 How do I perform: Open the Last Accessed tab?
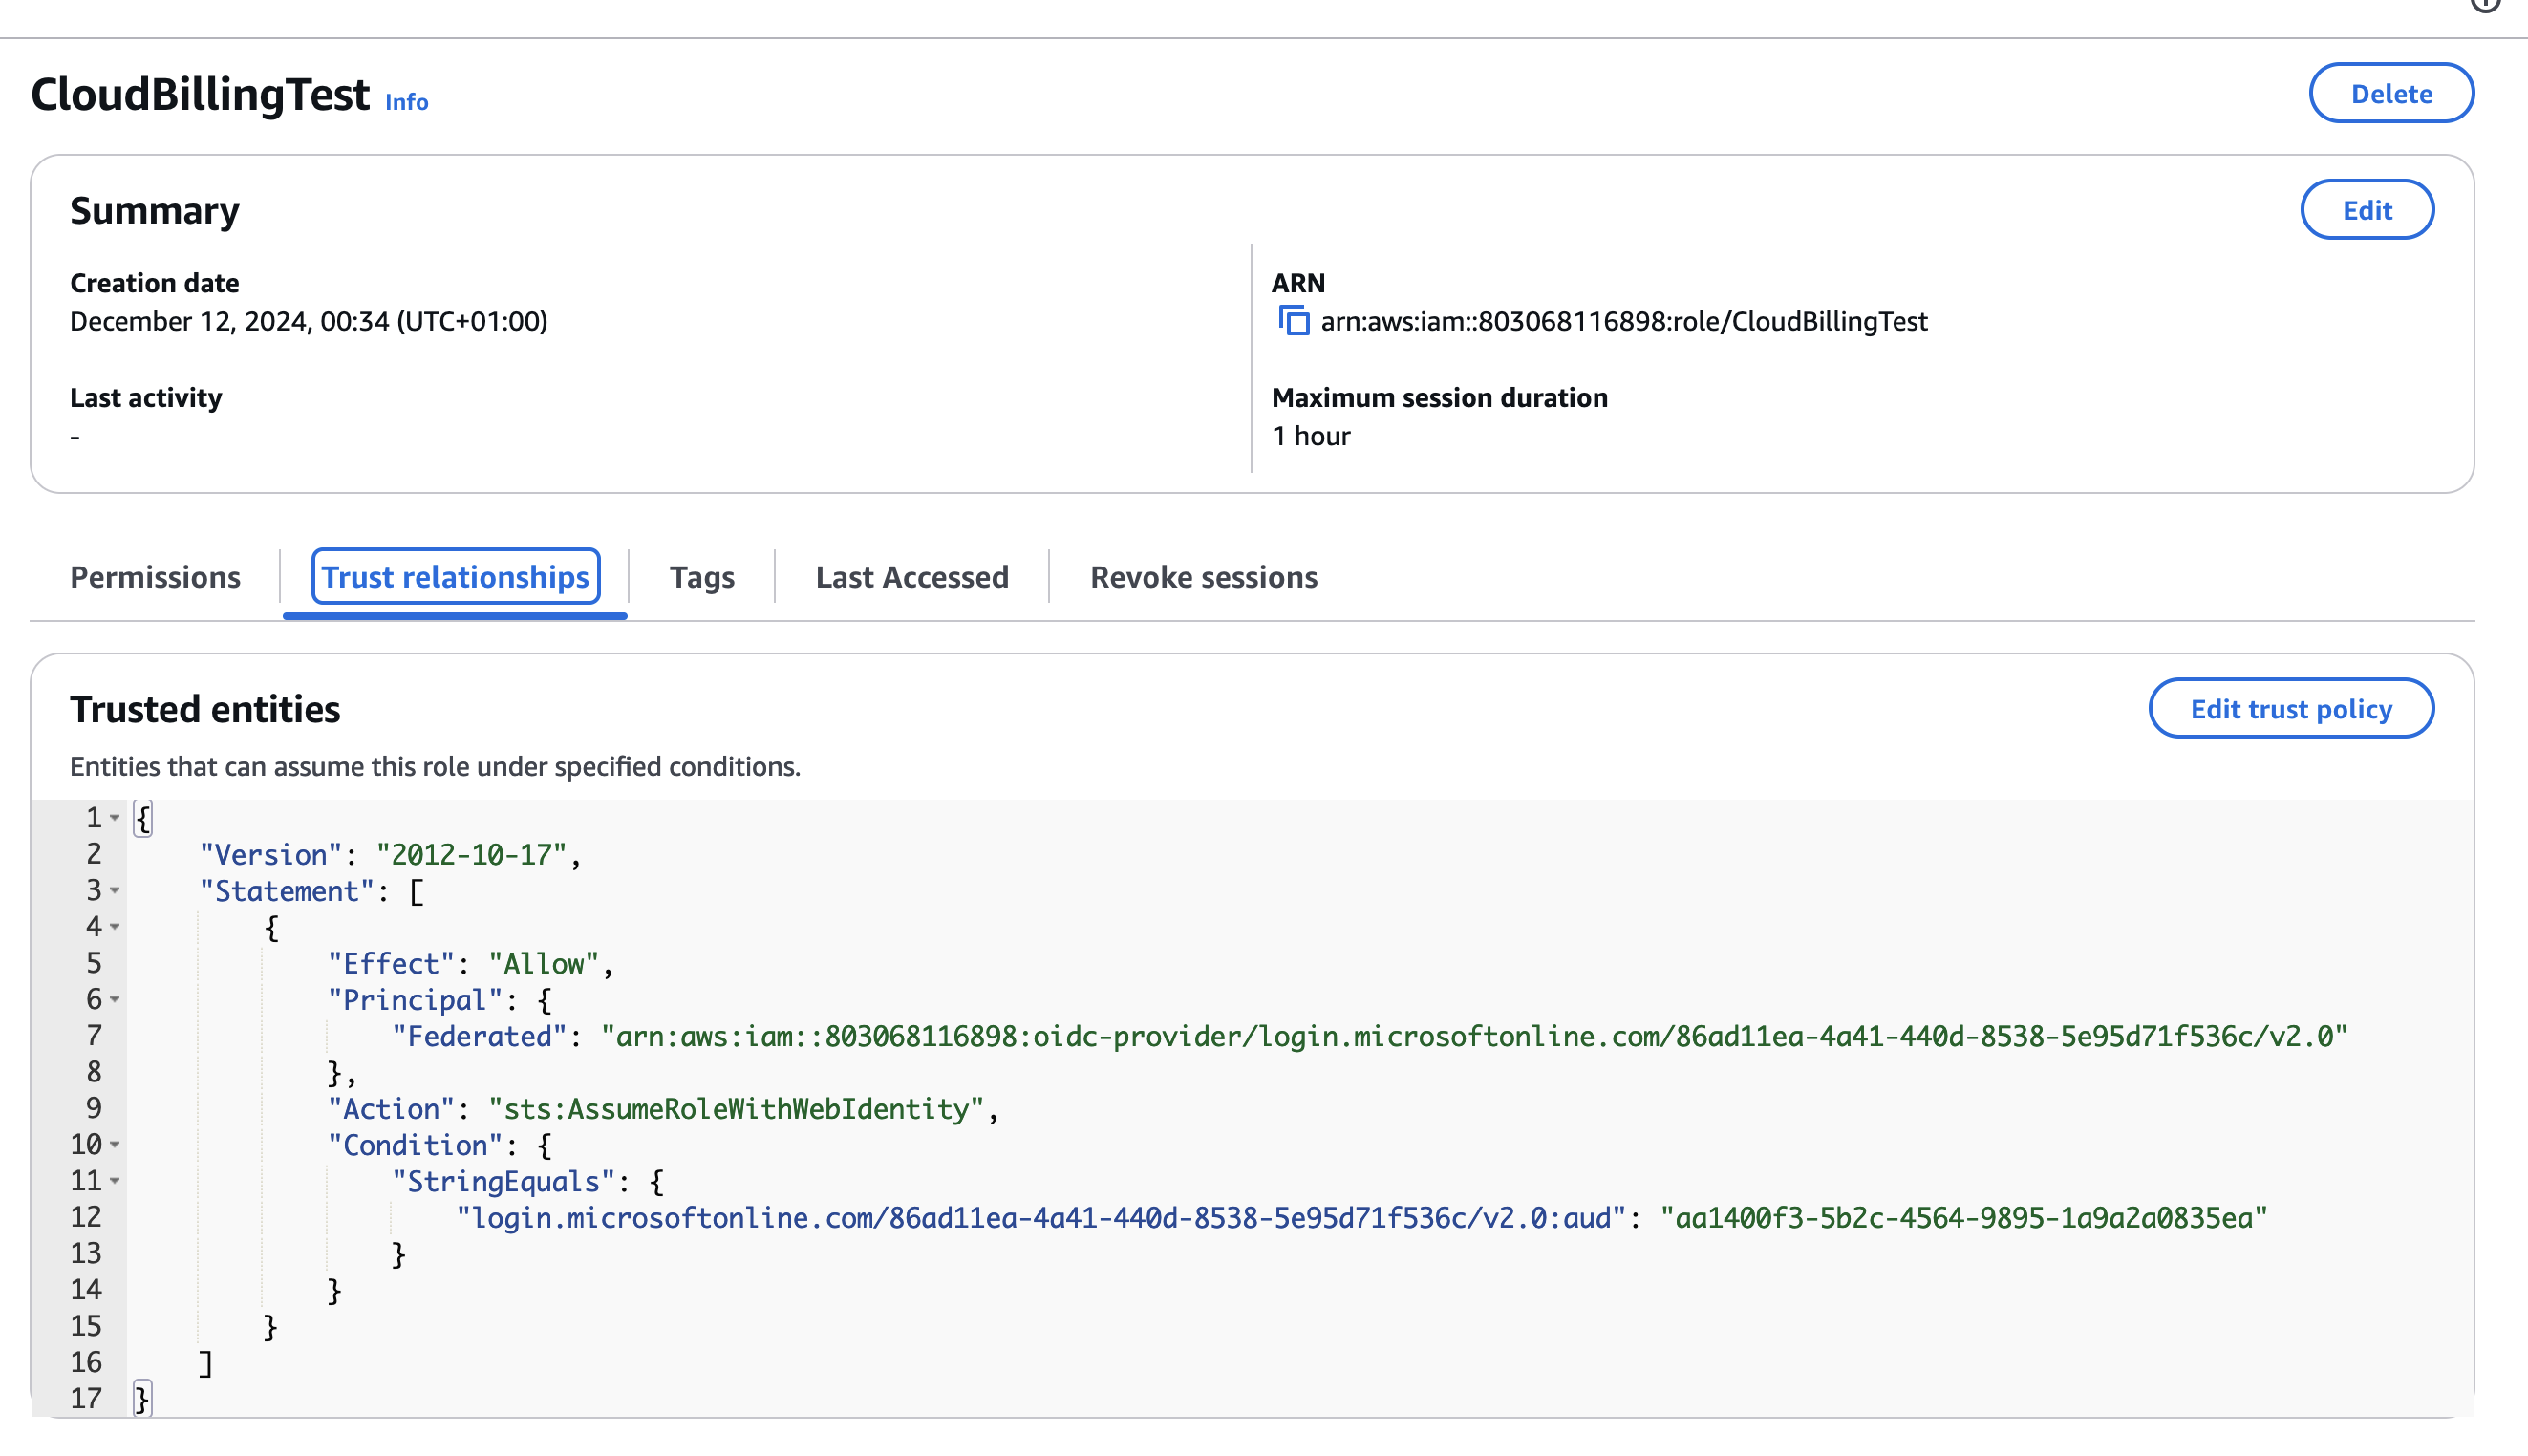pos(911,577)
